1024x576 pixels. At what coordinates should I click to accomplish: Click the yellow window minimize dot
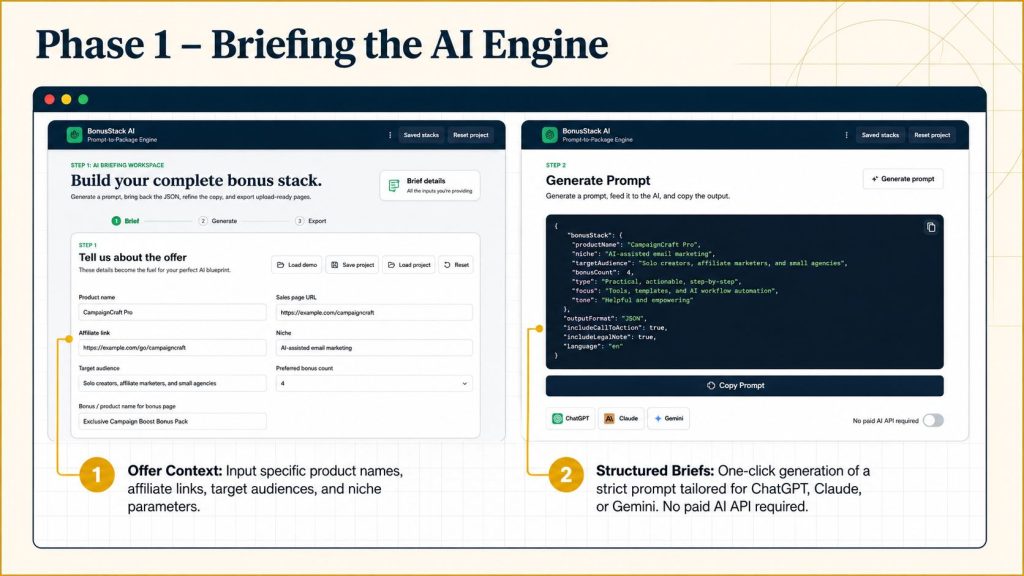[66, 99]
